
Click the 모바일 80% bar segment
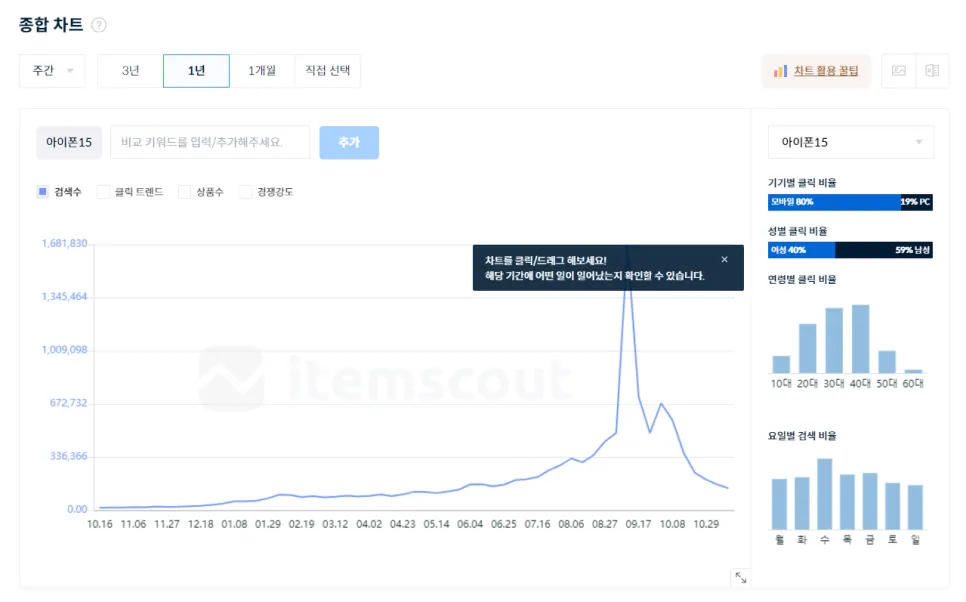click(834, 202)
